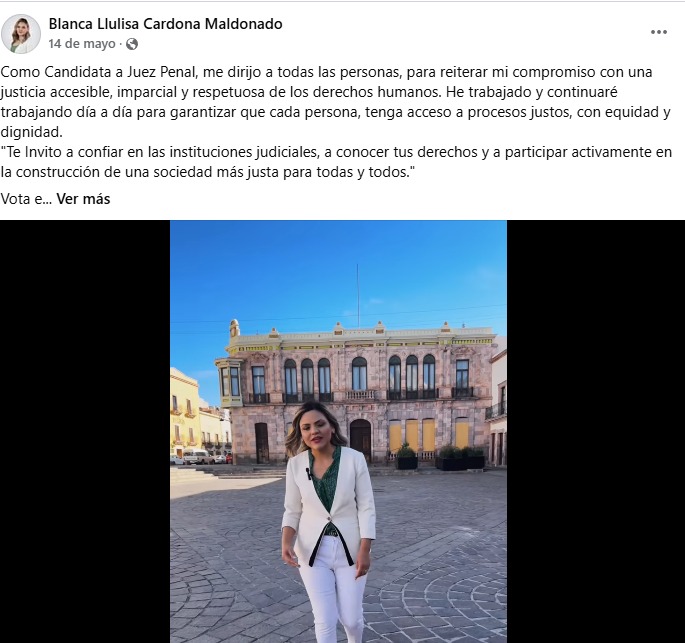This screenshot has width=685, height=643.
Task: Click the globe public-audience icon
Action: coord(131,44)
